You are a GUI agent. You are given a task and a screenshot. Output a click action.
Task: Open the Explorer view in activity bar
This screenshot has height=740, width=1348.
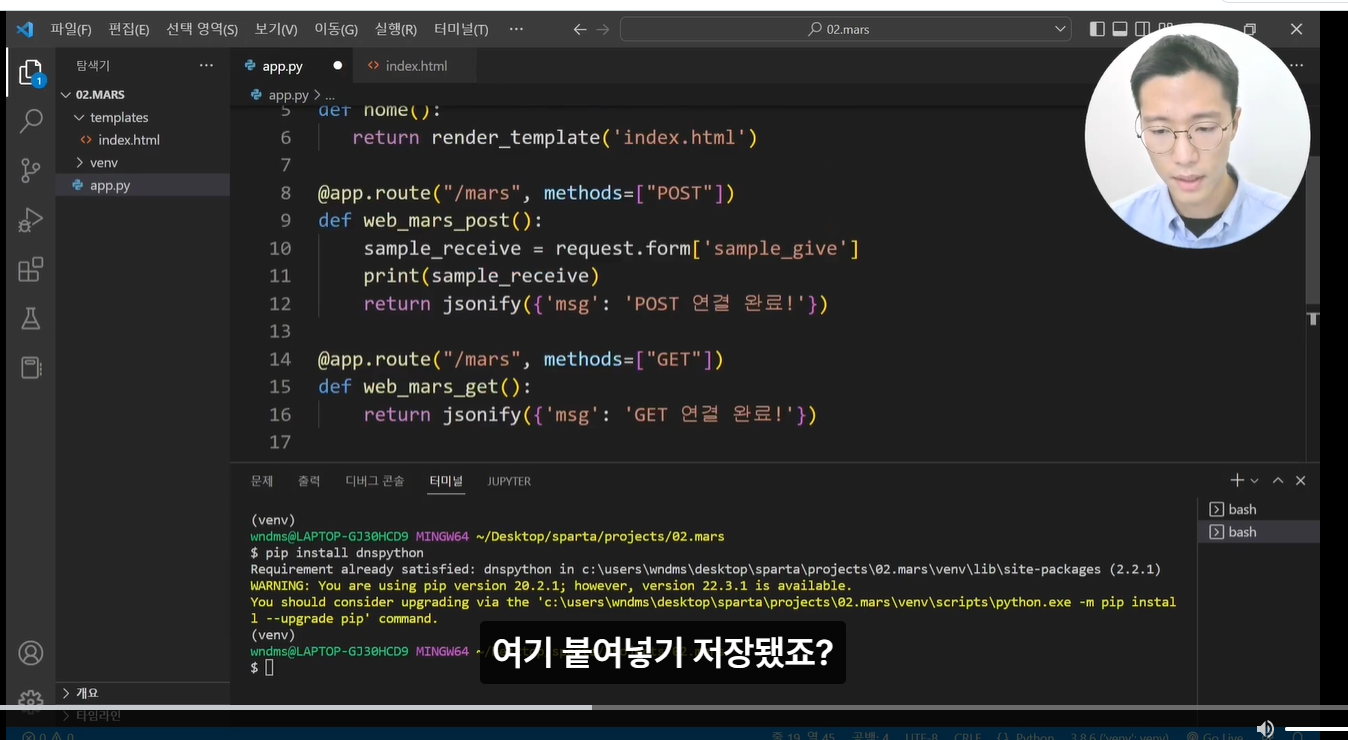[31, 73]
